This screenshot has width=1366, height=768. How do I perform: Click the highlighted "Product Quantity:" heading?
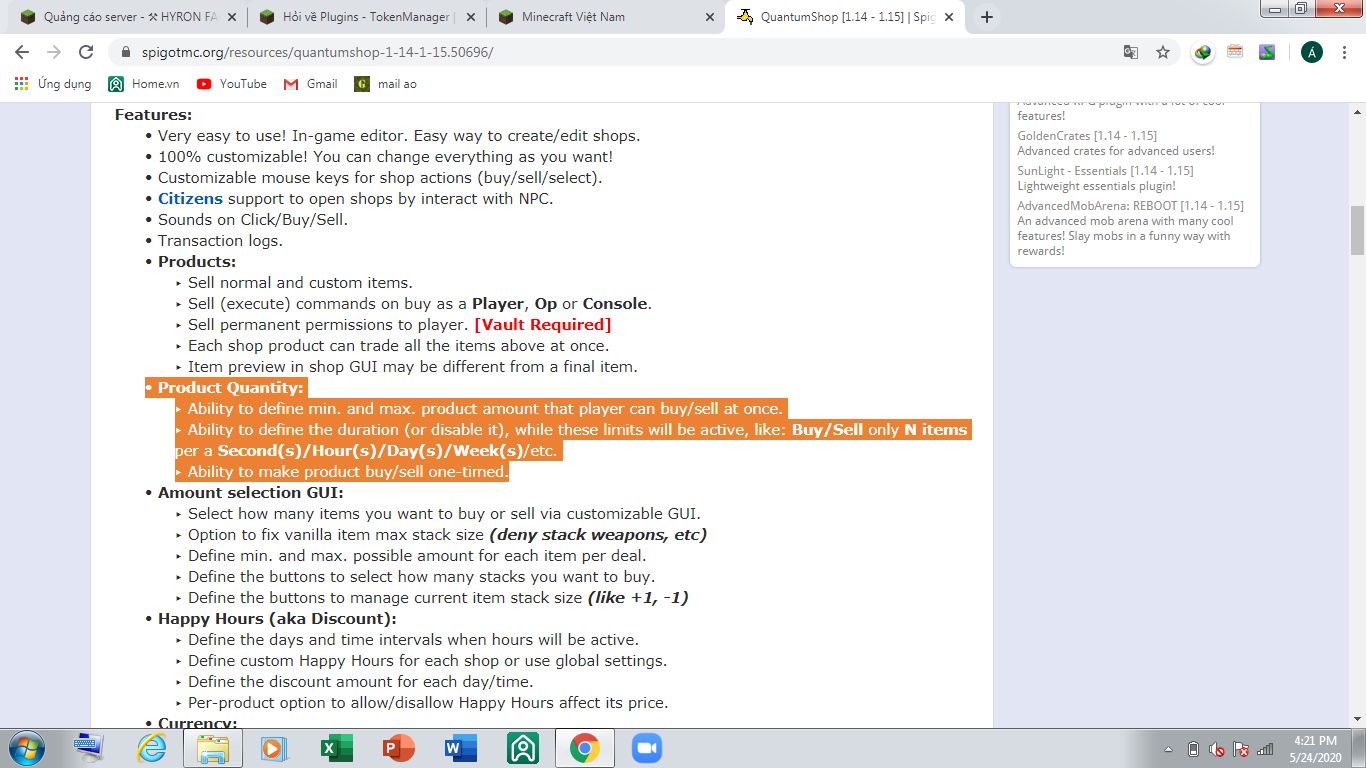pyautogui.click(x=230, y=388)
